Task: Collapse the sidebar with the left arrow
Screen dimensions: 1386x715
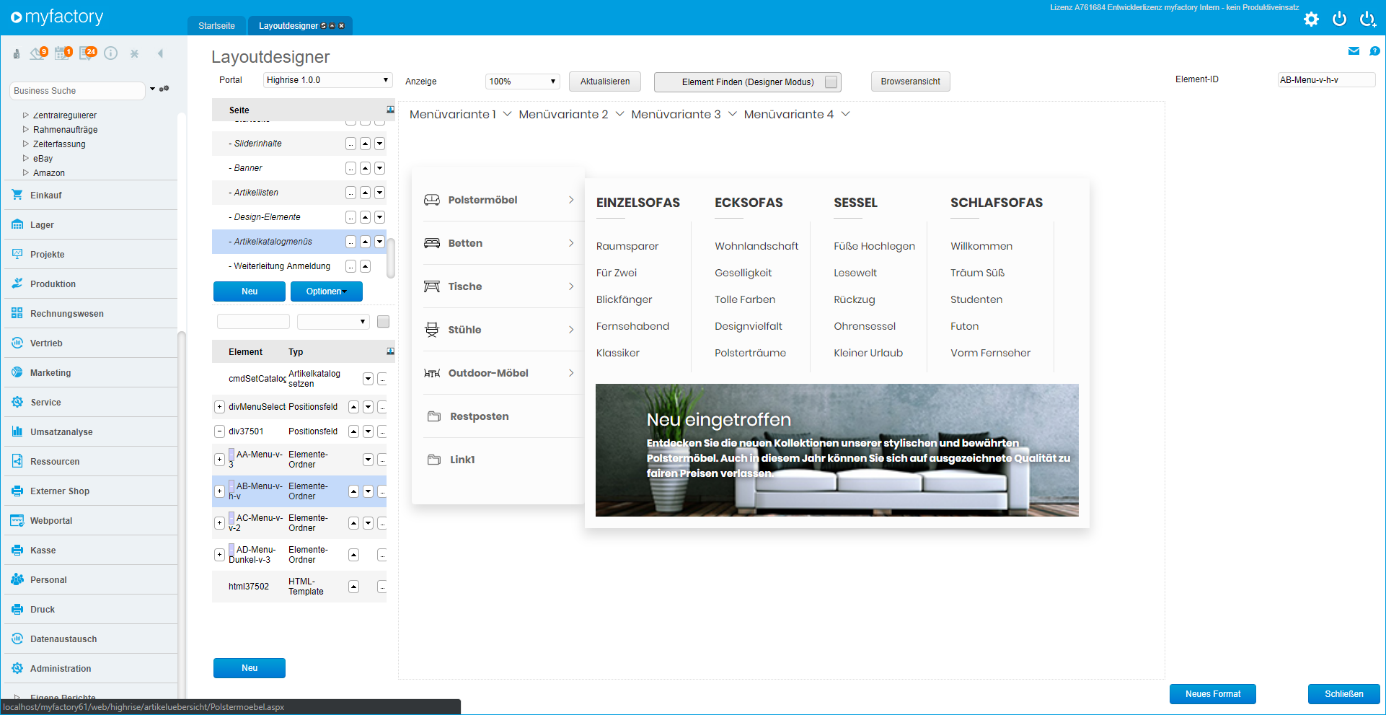Action: [x=160, y=53]
